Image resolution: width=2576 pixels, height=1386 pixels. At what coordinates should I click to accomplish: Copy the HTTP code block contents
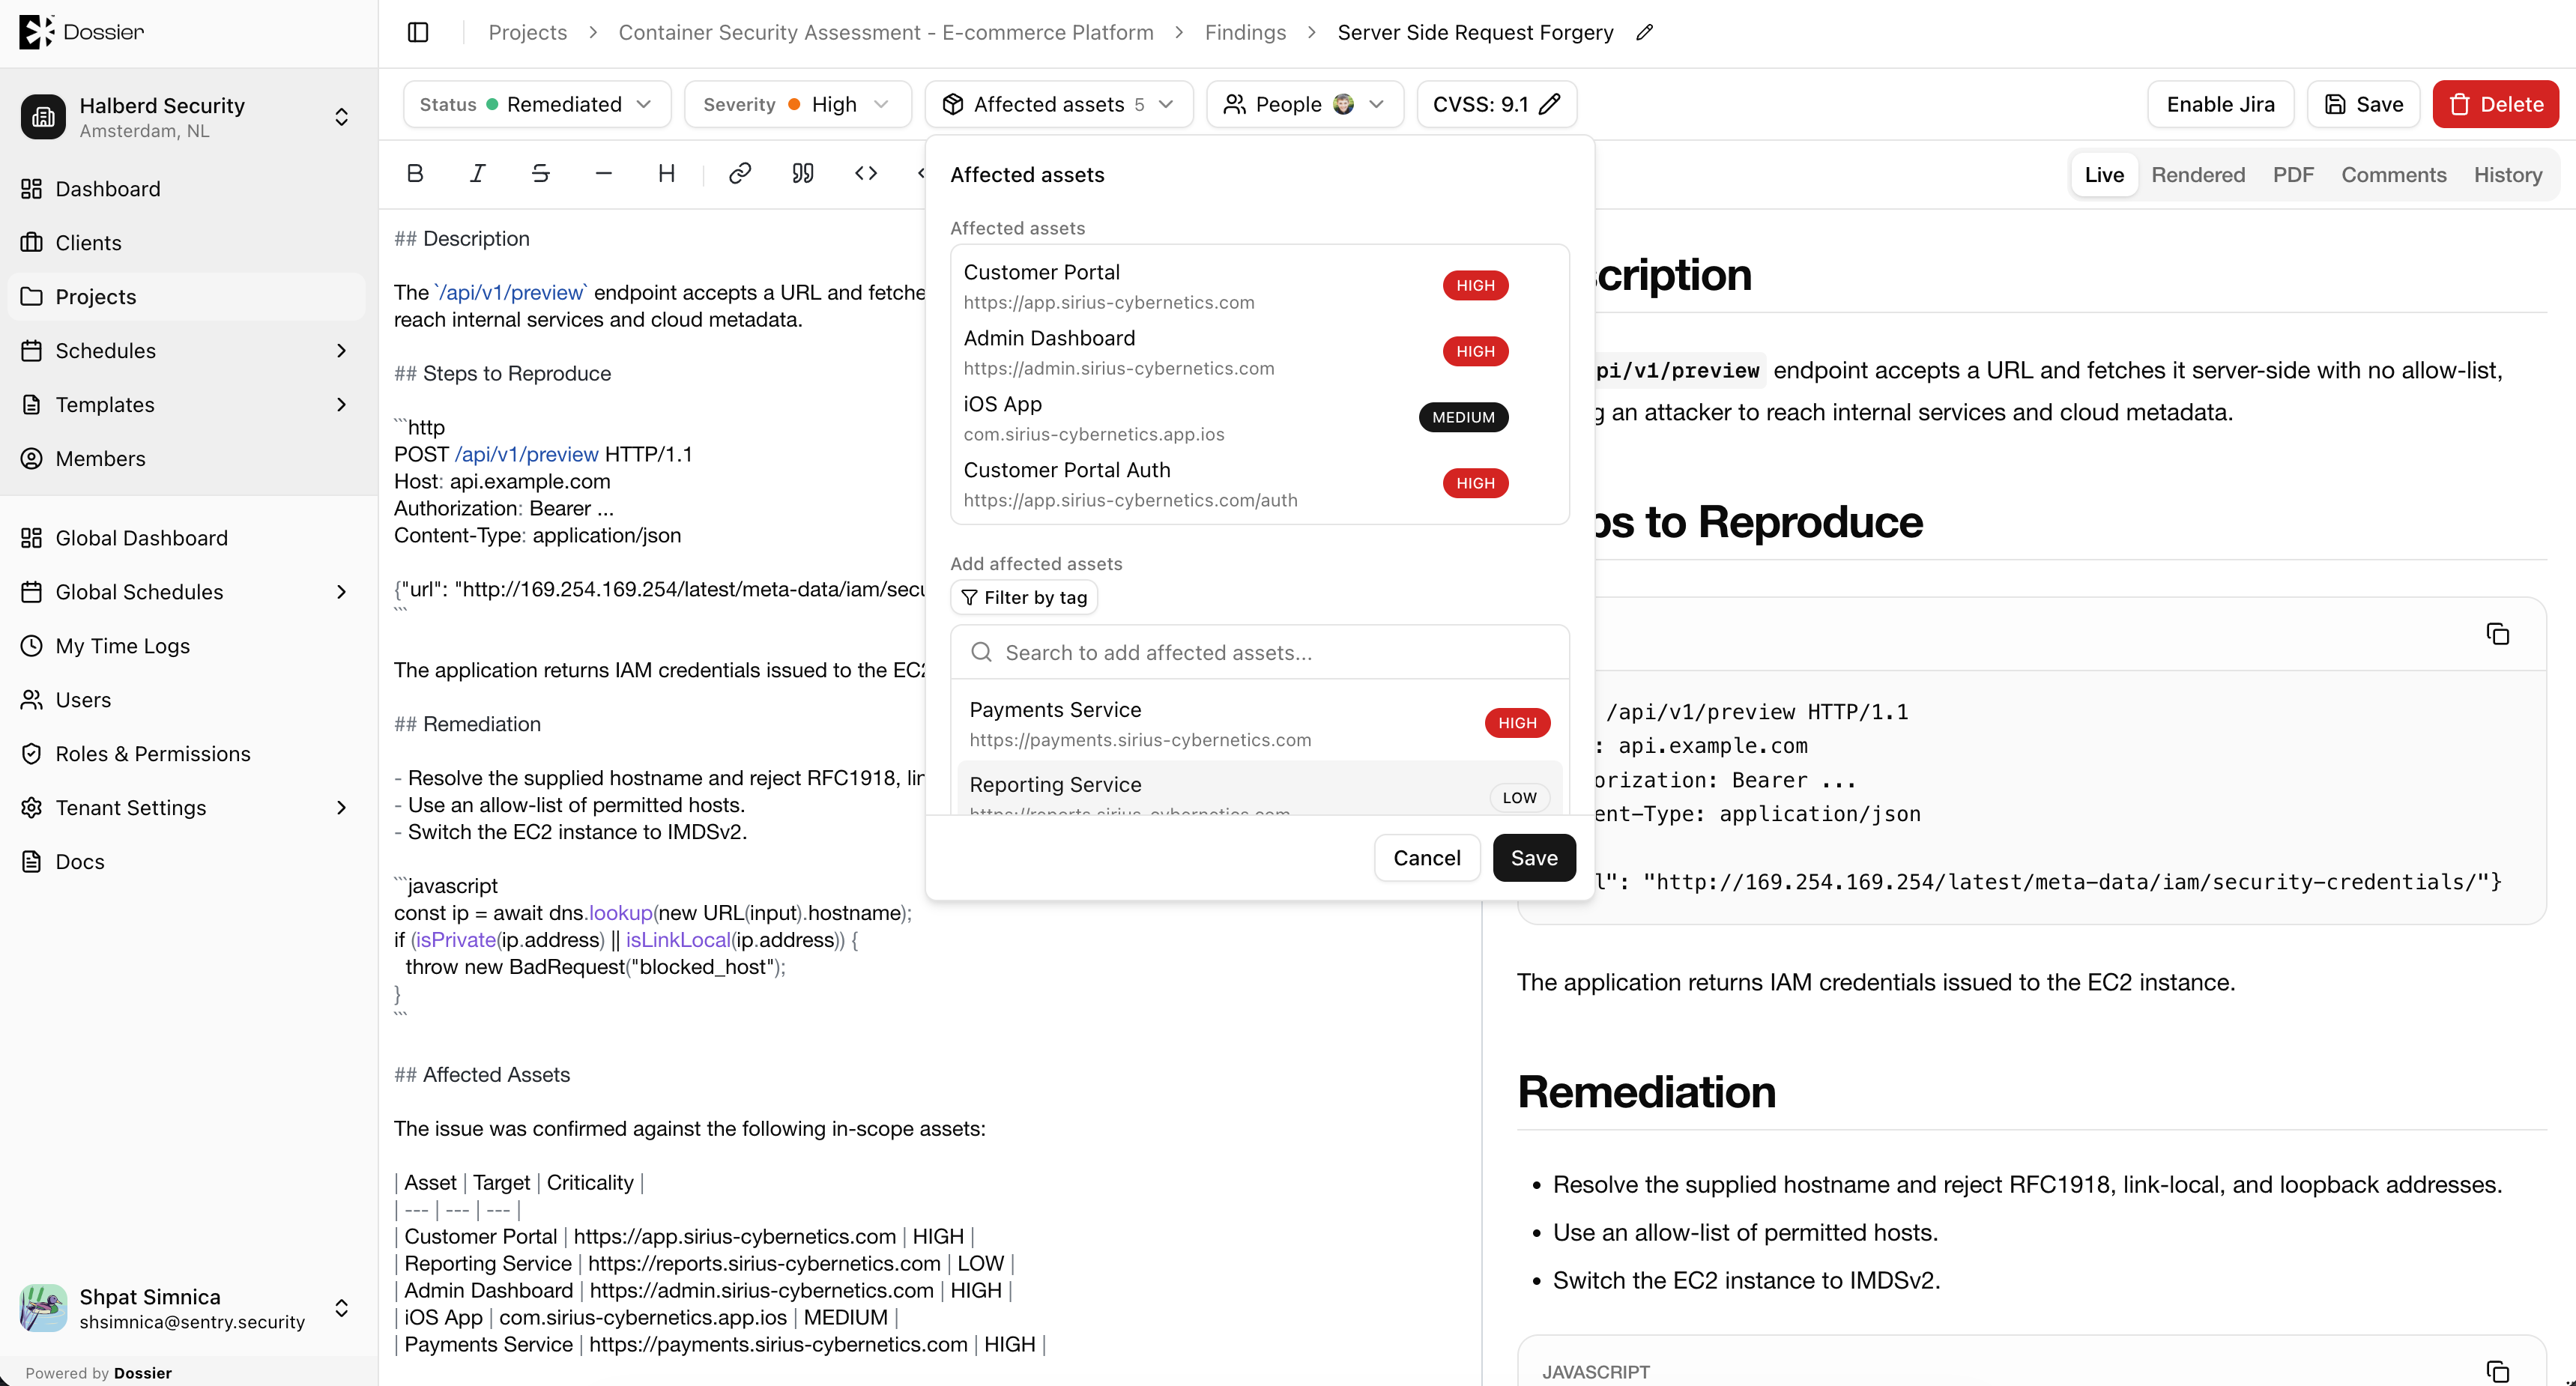pos(2497,634)
